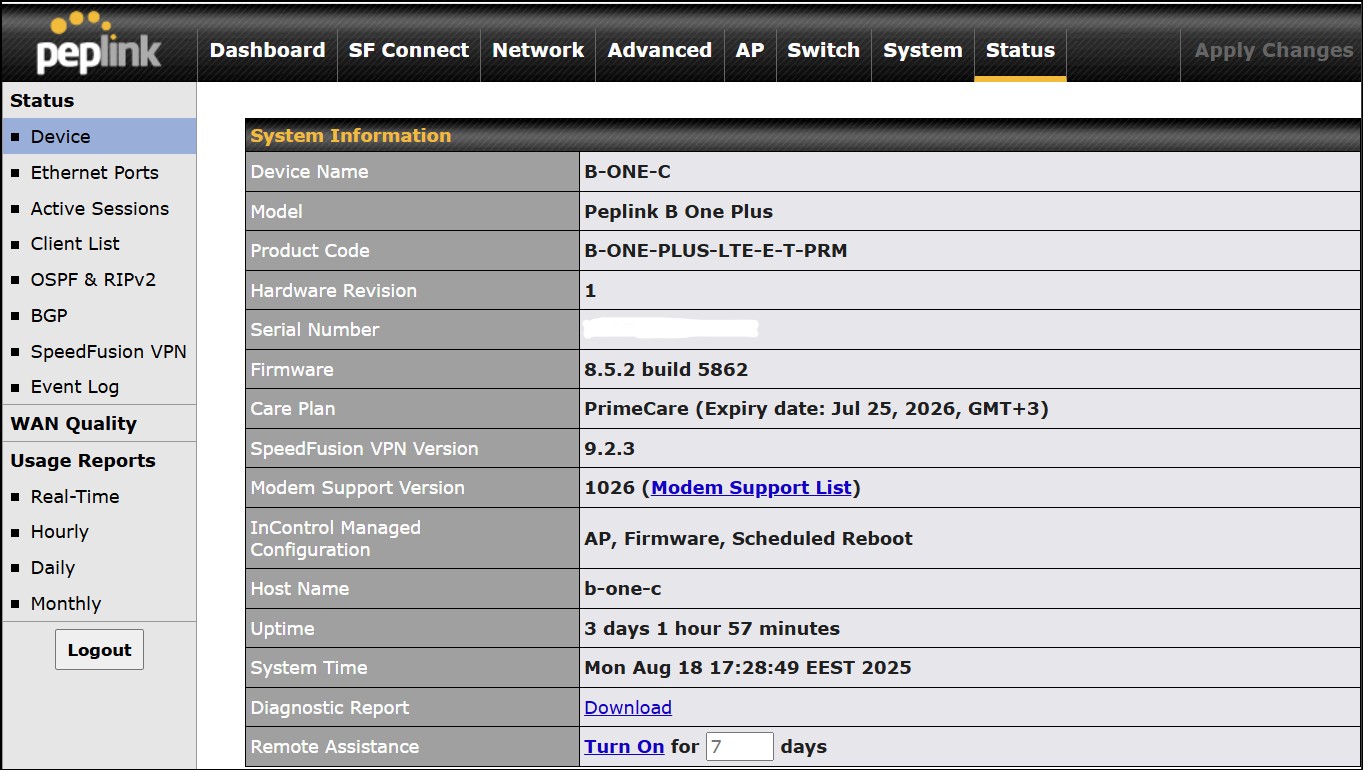Click InControl Managed Configuration label
The width and height of the screenshot is (1363, 770).
[336, 539]
